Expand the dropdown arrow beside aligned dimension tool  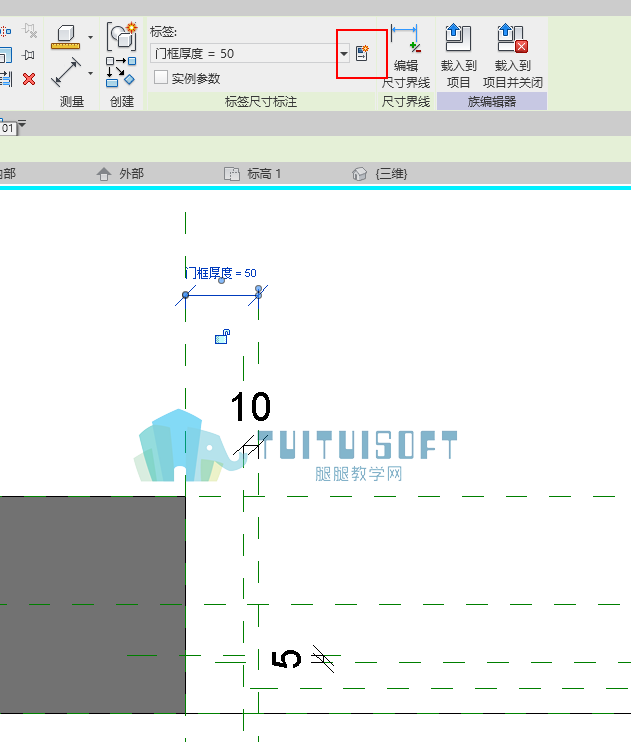tap(90, 73)
